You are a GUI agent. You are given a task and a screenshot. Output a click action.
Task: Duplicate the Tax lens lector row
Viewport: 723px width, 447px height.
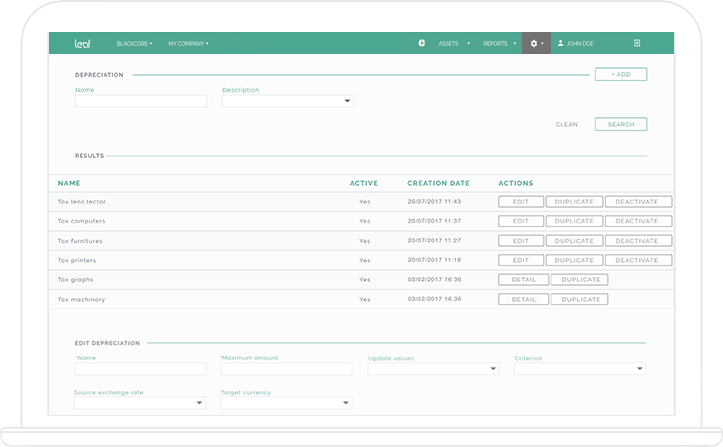coord(574,202)
